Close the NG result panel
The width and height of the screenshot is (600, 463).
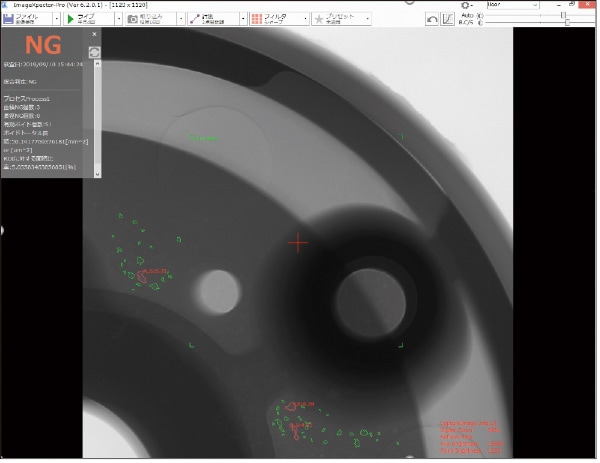tap(95, 34)
